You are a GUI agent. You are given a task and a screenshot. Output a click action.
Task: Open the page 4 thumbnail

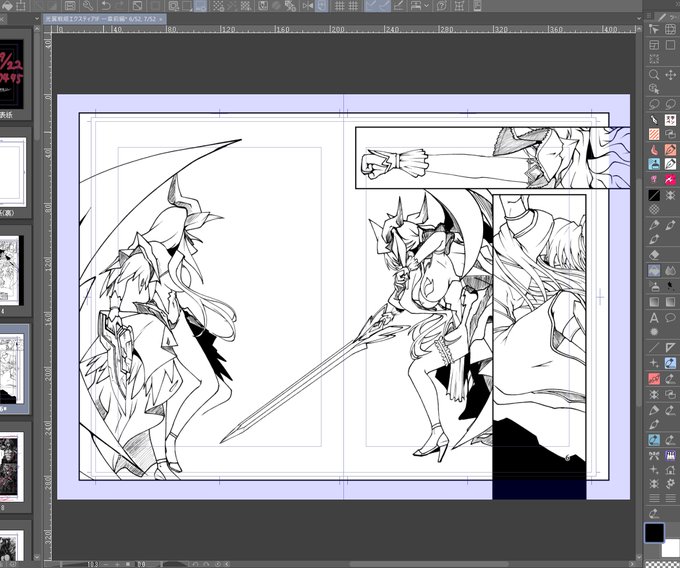click(x=10, y=270)
